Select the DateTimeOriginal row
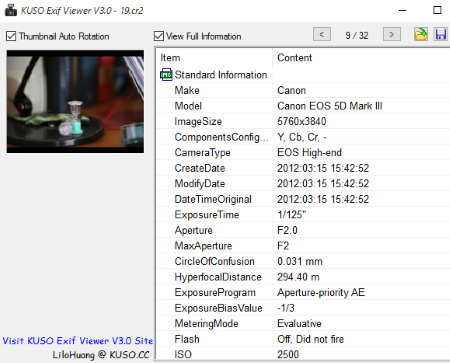450x363 pixels. (x=303, y=199)
